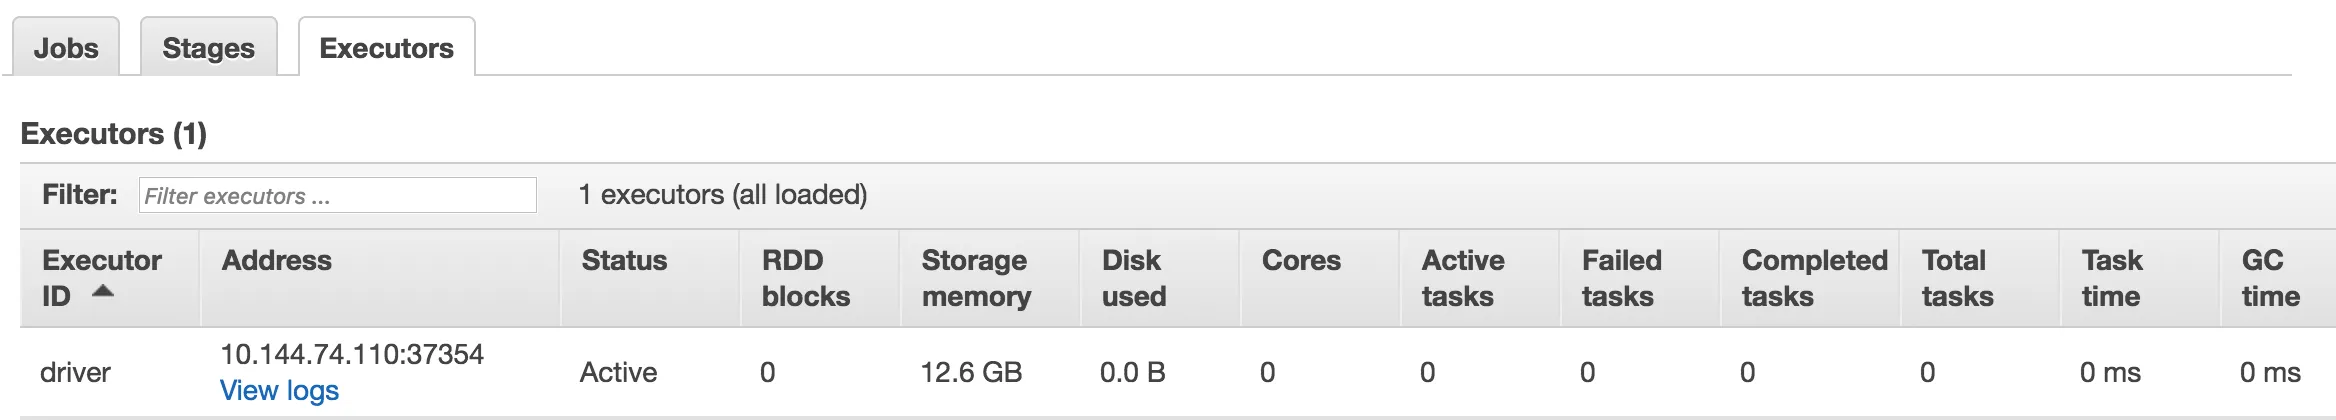Click the sort arrow beside Executor ID

[103, 292]
